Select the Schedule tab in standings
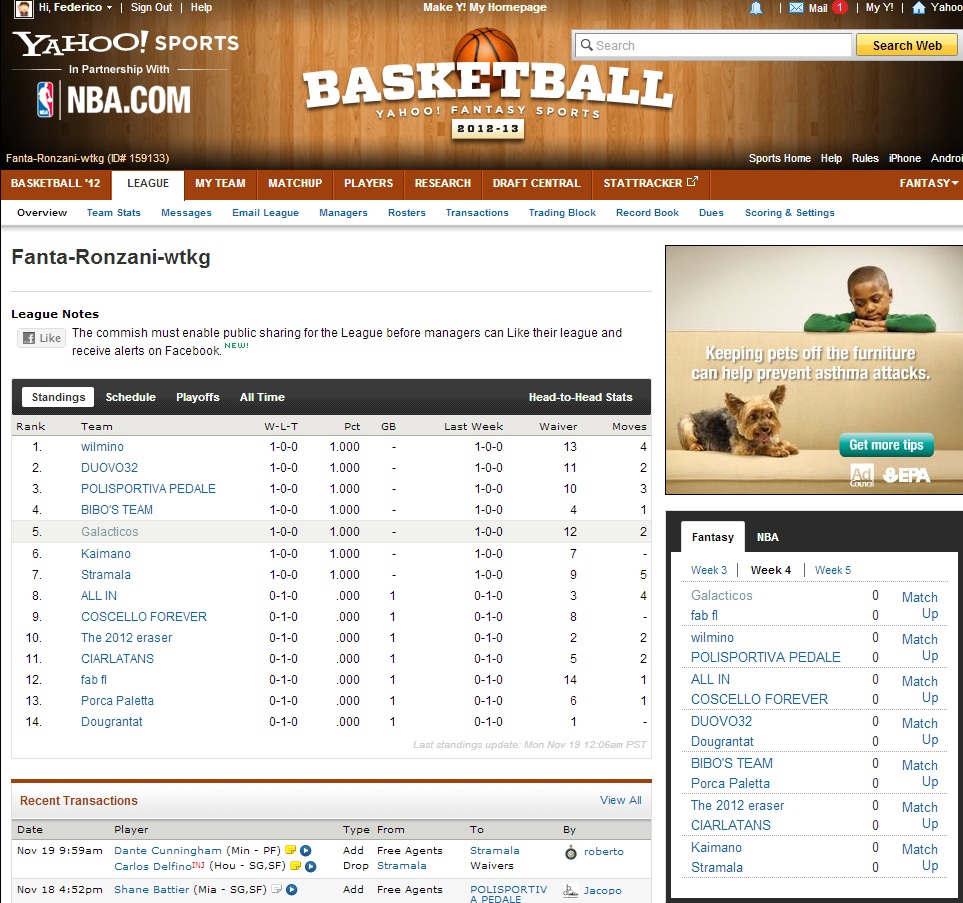 [x=130, y=397]
